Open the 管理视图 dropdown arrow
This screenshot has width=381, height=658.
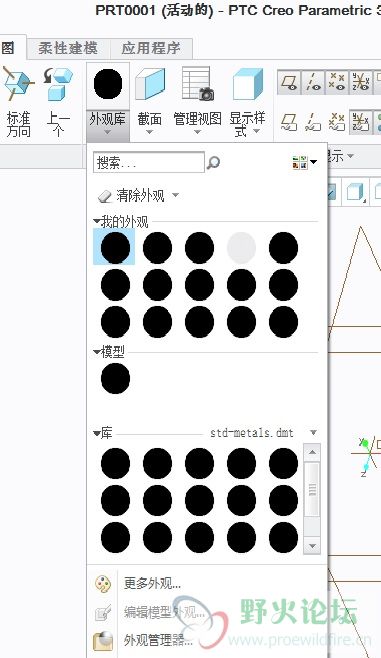198,132
